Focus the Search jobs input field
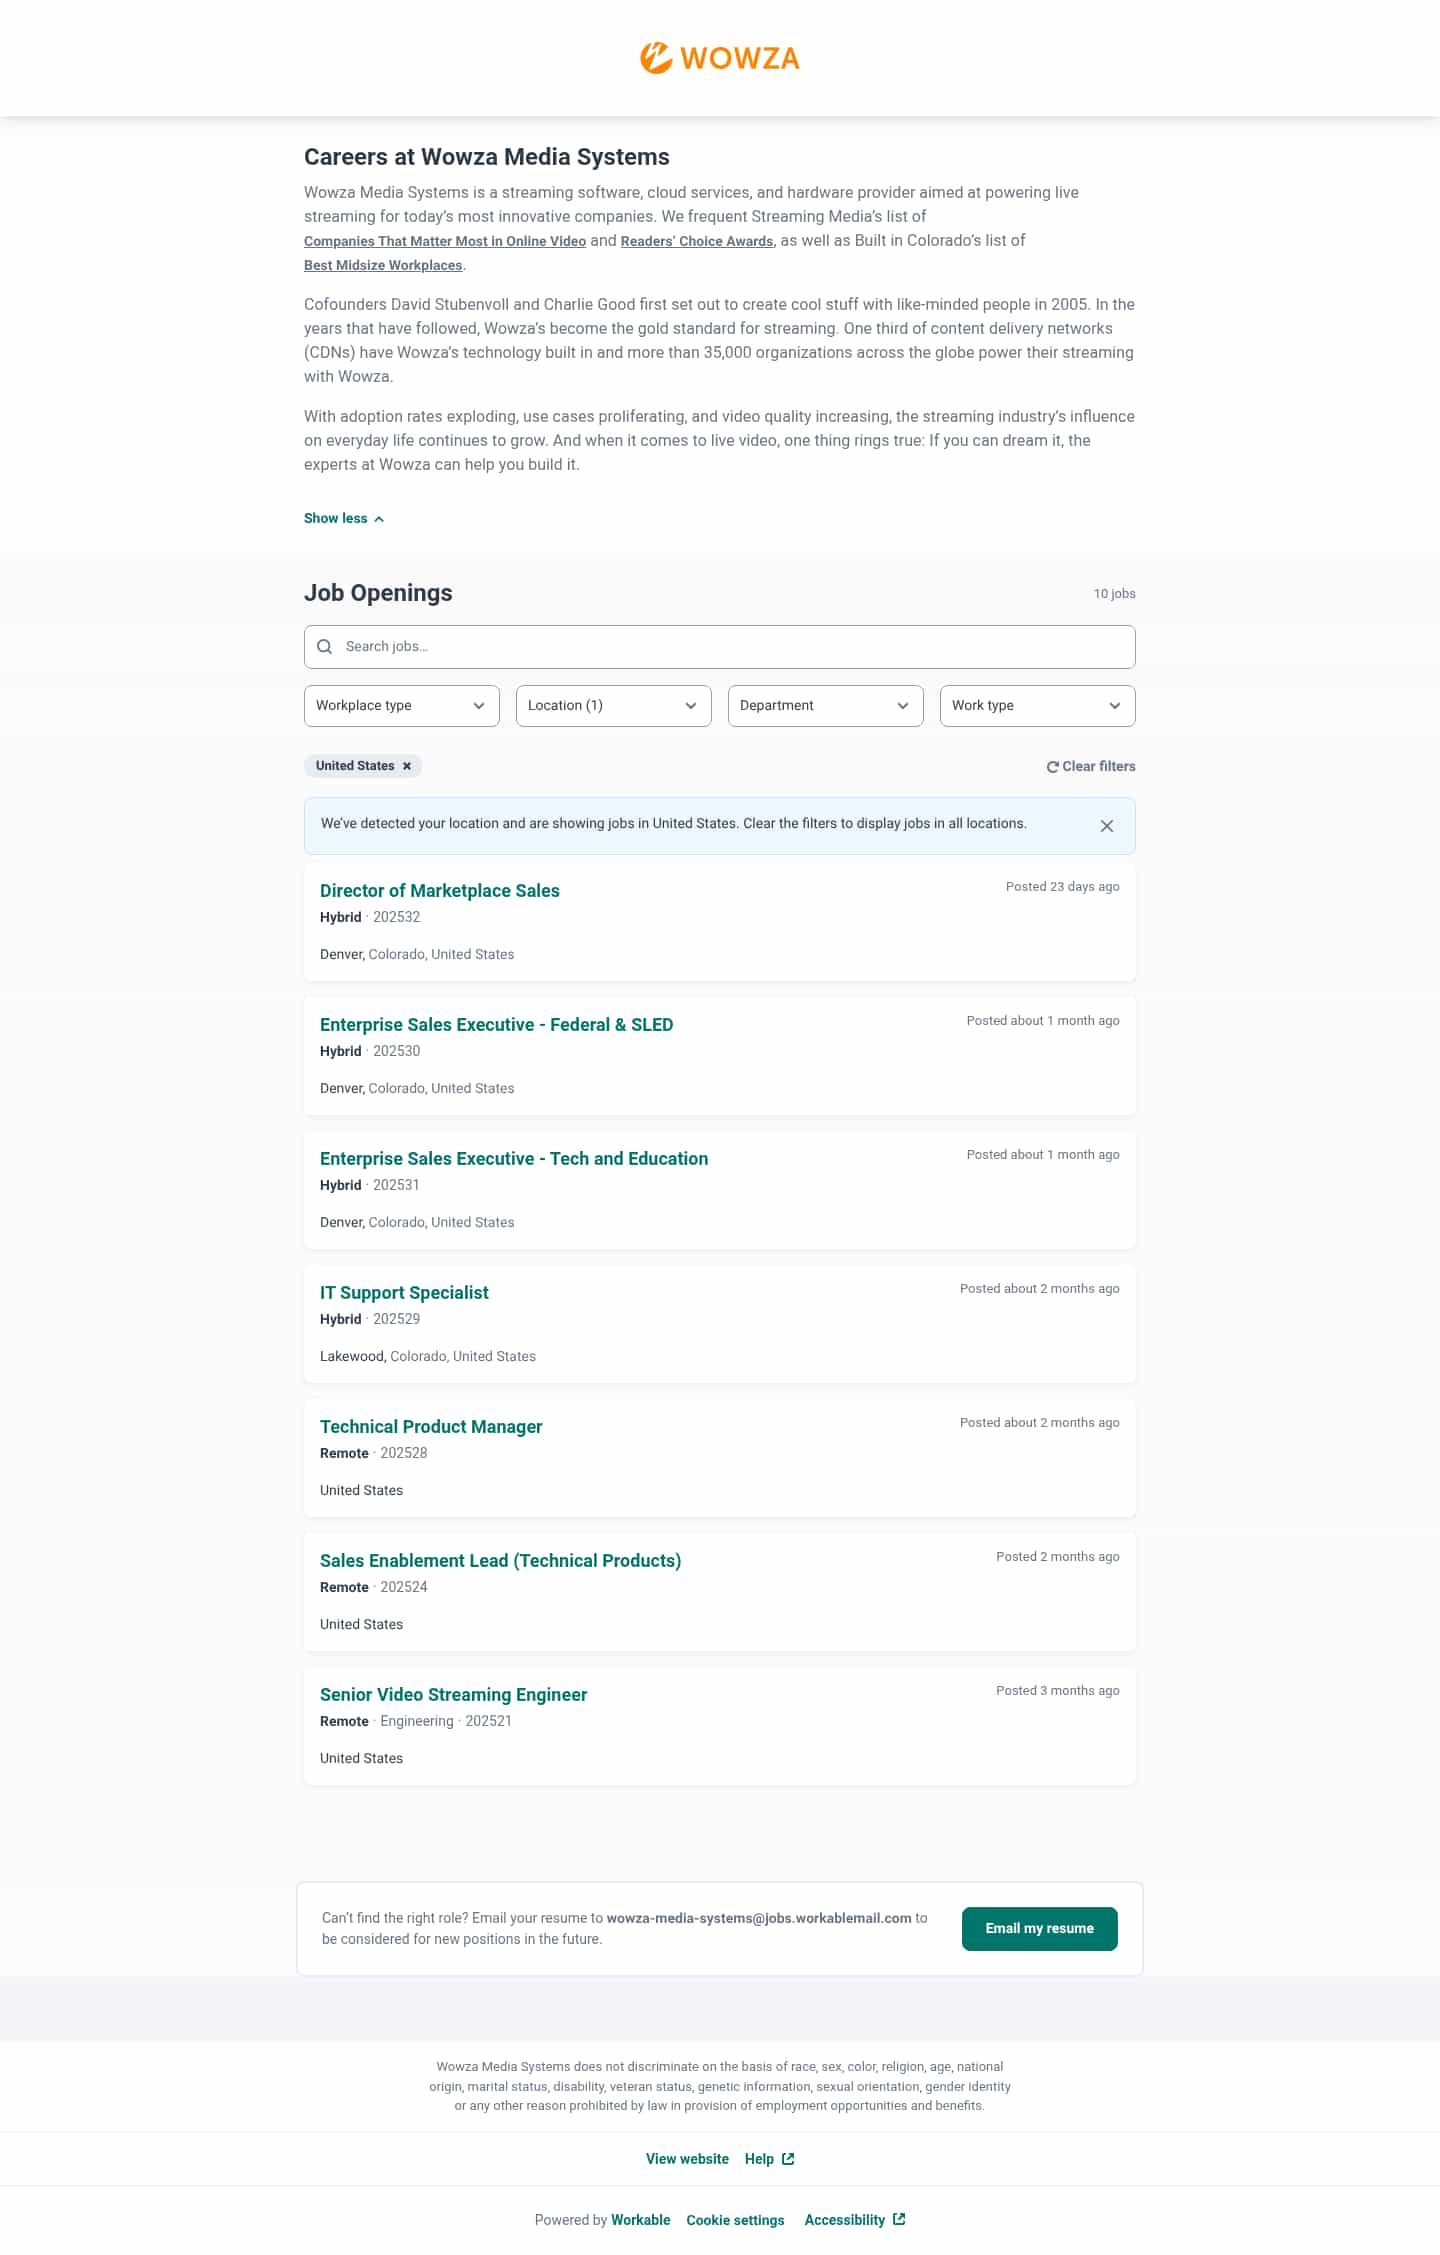1440x2255 pixels. pos(735,647)
